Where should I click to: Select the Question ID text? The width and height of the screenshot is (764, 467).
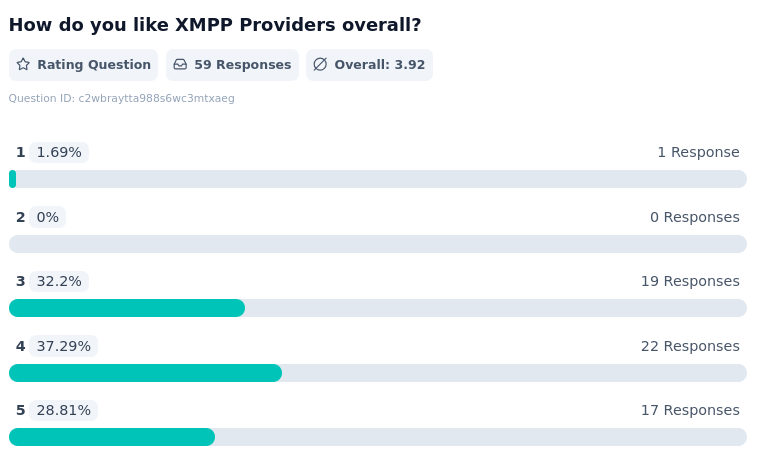pos(121,98)
